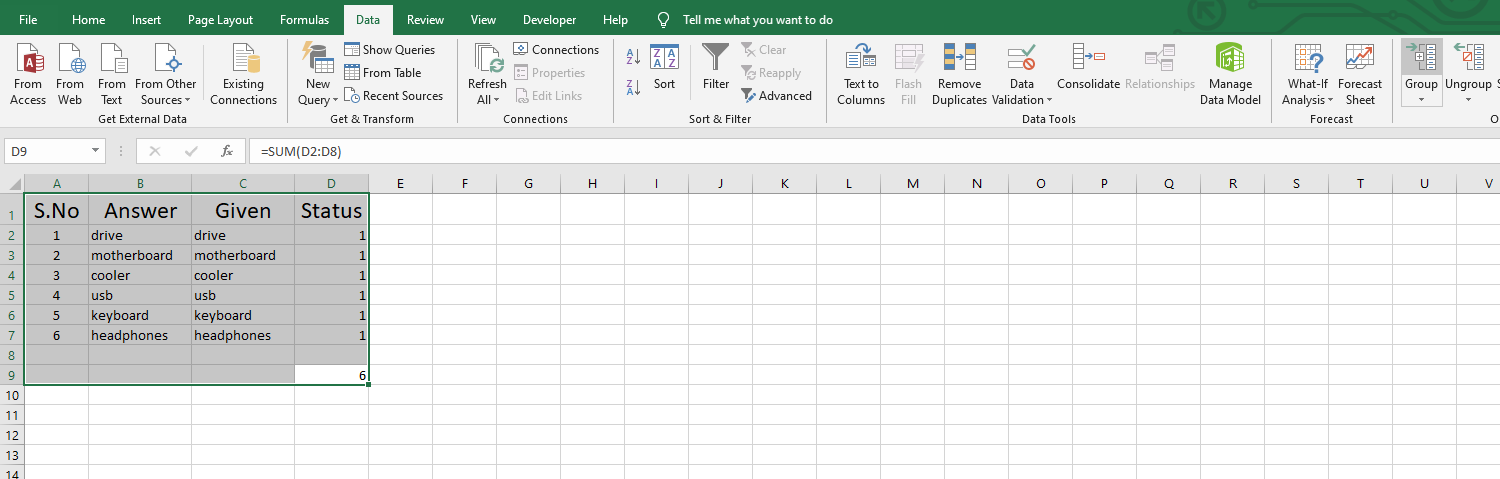Expand the Name Box dropdown arrow
This screenshot has width=1500, height=479.
point(96,151)
